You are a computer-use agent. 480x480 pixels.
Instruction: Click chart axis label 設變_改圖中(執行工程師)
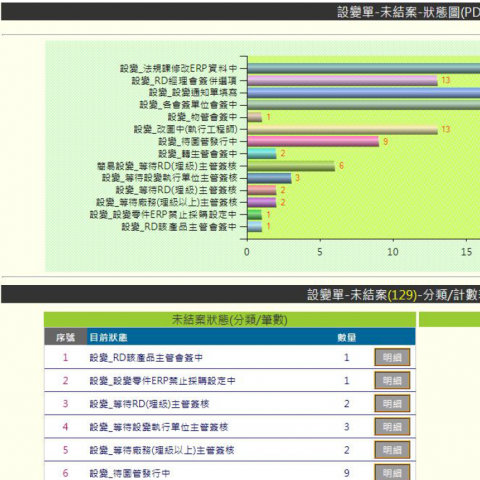(186, 129)
